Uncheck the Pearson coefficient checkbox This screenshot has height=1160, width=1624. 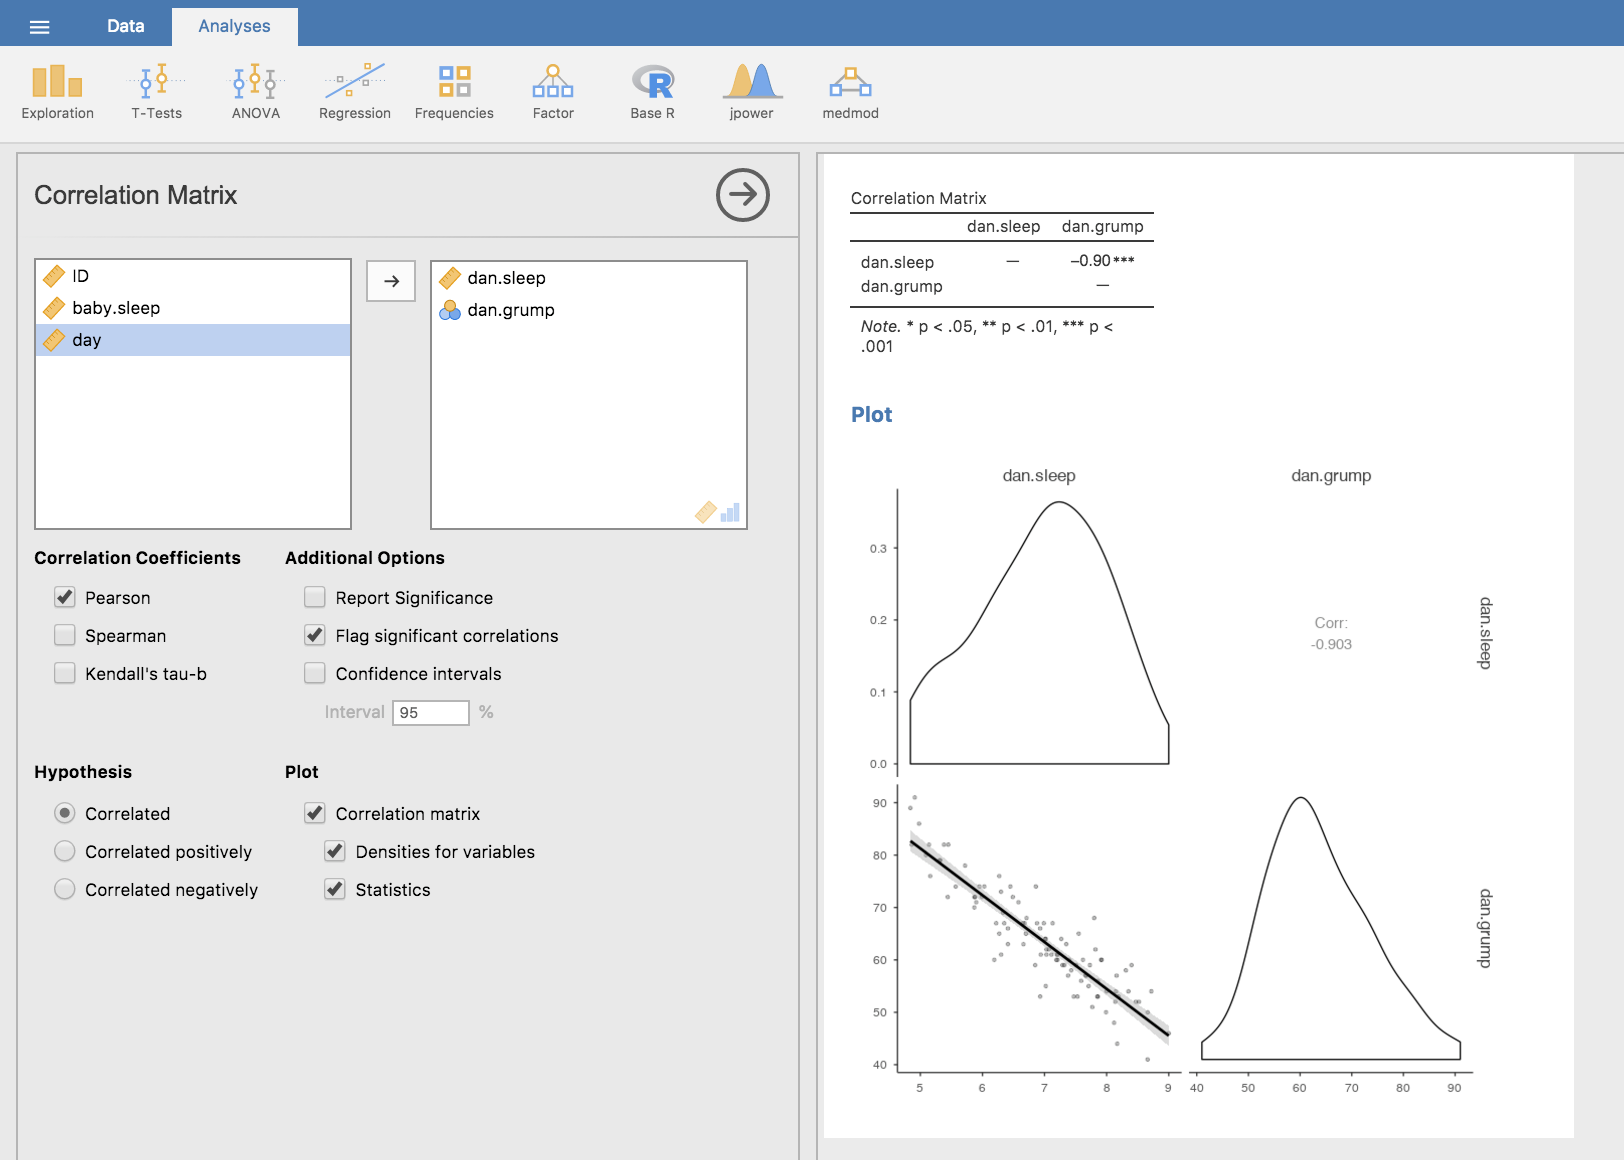point(65,597)
